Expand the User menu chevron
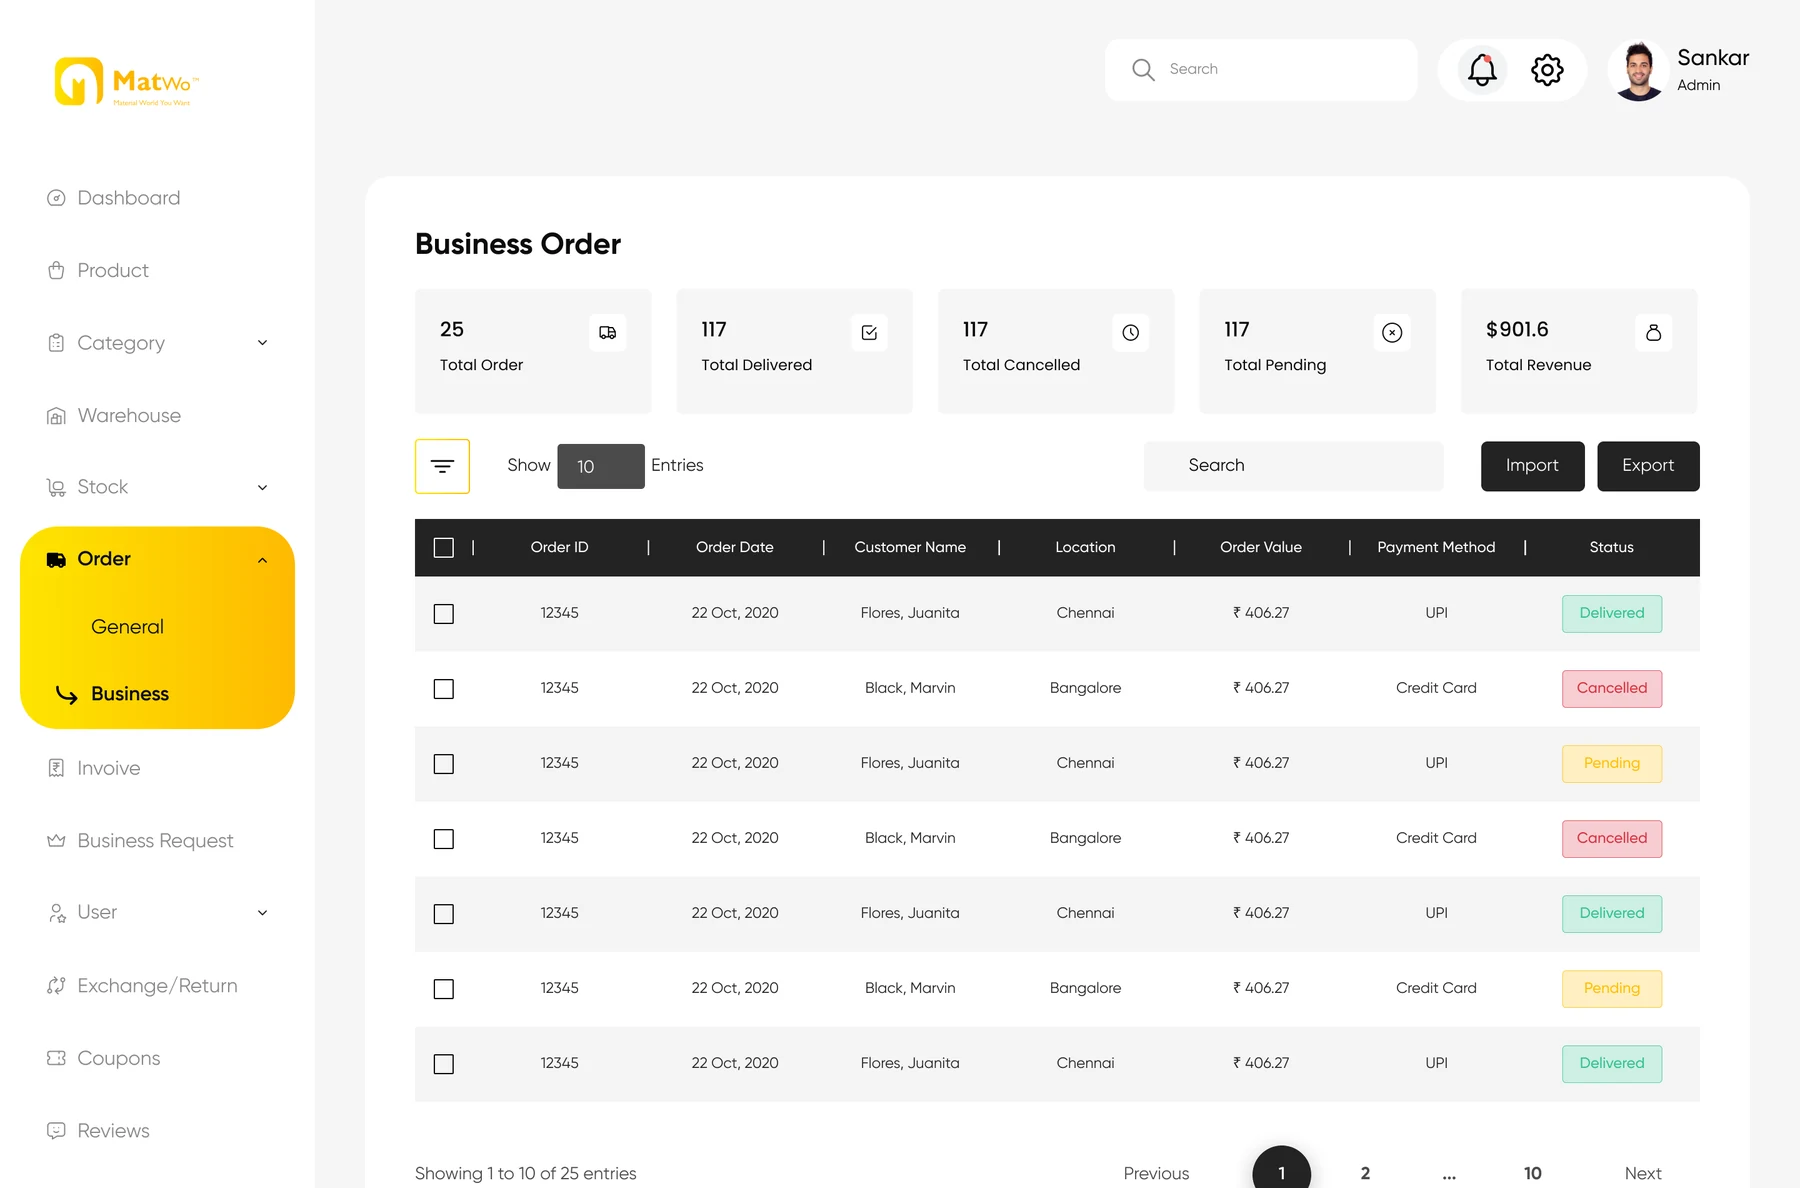The width and height of the screenshot is (1800, 1188). click(x=262, y=913)
